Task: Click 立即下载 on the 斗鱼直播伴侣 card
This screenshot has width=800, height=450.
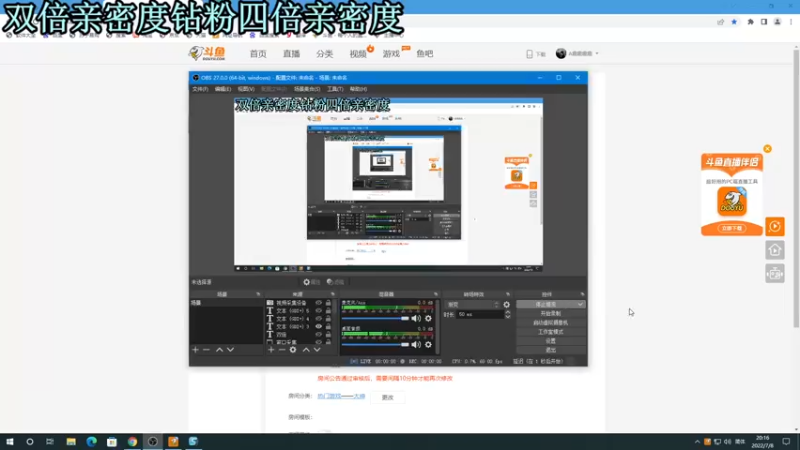Action: pyautogui.click(x=732, y=229)
